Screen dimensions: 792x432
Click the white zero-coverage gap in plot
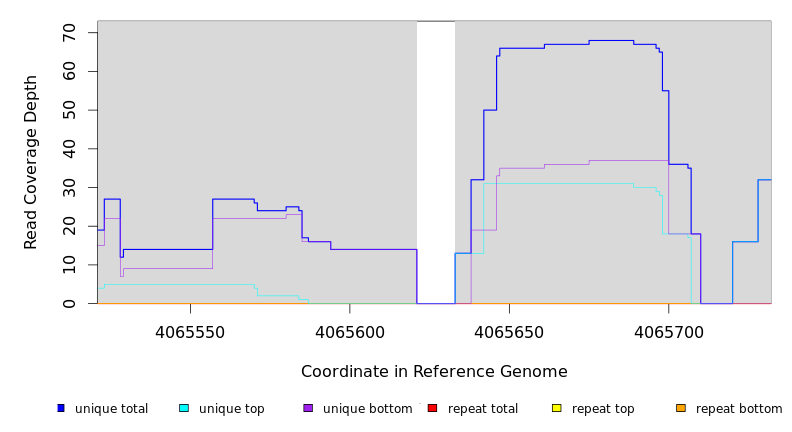(x=436, y=160)
